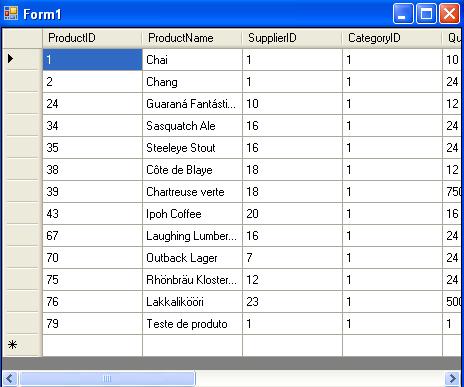The height and width of the screenshot is (387, 464).
Task: Select the current row arrow header for Chai
Action: 22,59
